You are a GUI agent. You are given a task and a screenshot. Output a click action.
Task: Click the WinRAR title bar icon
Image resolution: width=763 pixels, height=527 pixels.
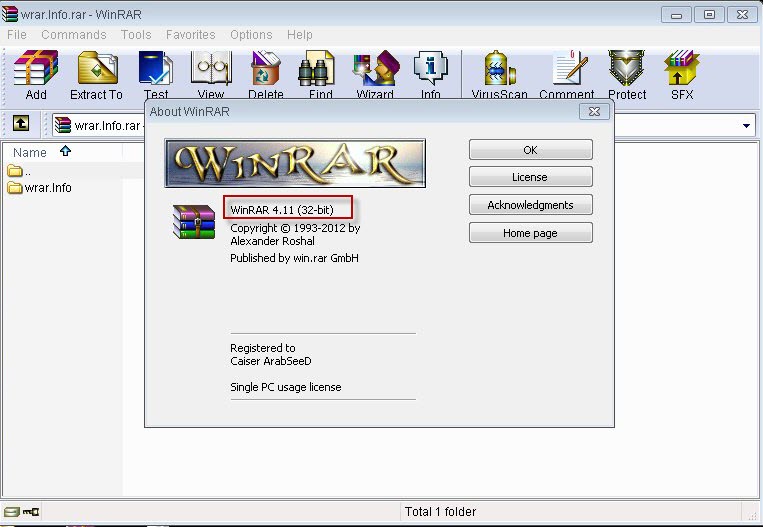10,14
